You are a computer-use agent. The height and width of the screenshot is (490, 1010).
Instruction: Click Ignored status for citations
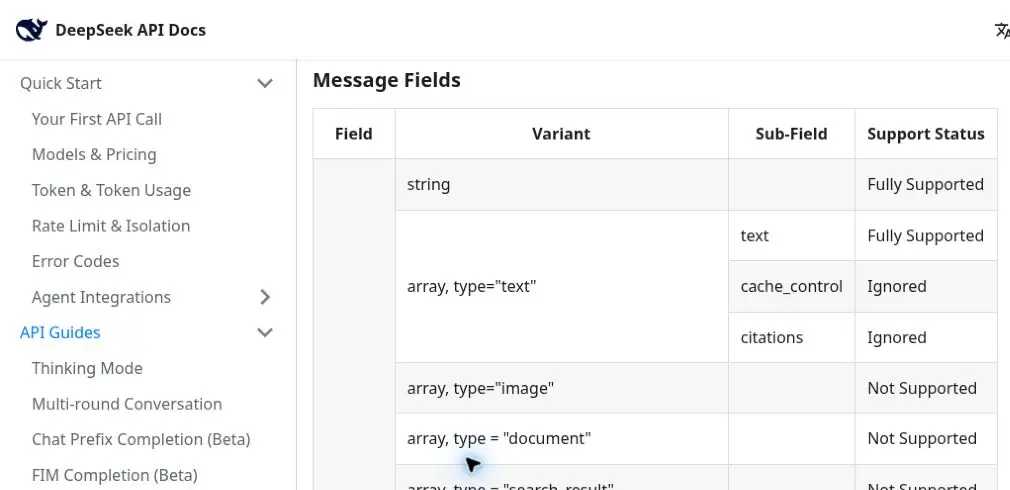926,337
